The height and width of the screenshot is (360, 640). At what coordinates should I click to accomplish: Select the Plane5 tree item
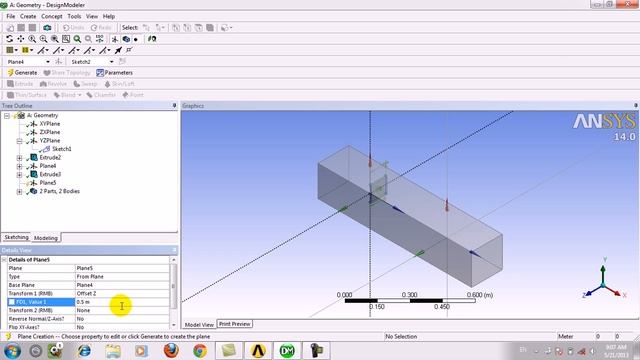coord(48,183)
